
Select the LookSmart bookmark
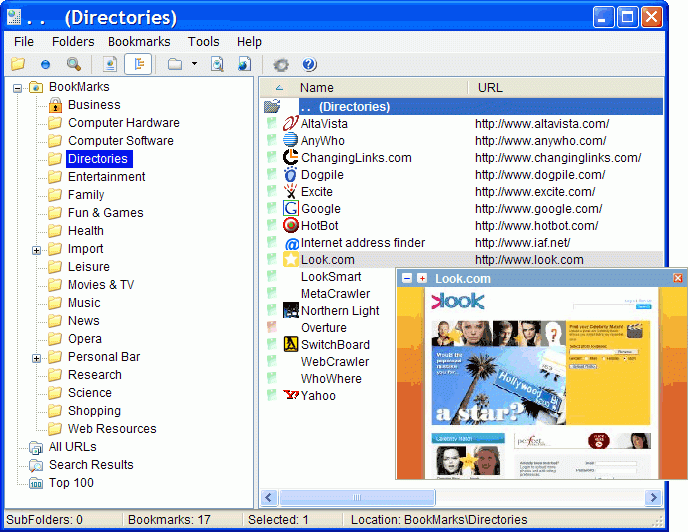tap(331, 277)
